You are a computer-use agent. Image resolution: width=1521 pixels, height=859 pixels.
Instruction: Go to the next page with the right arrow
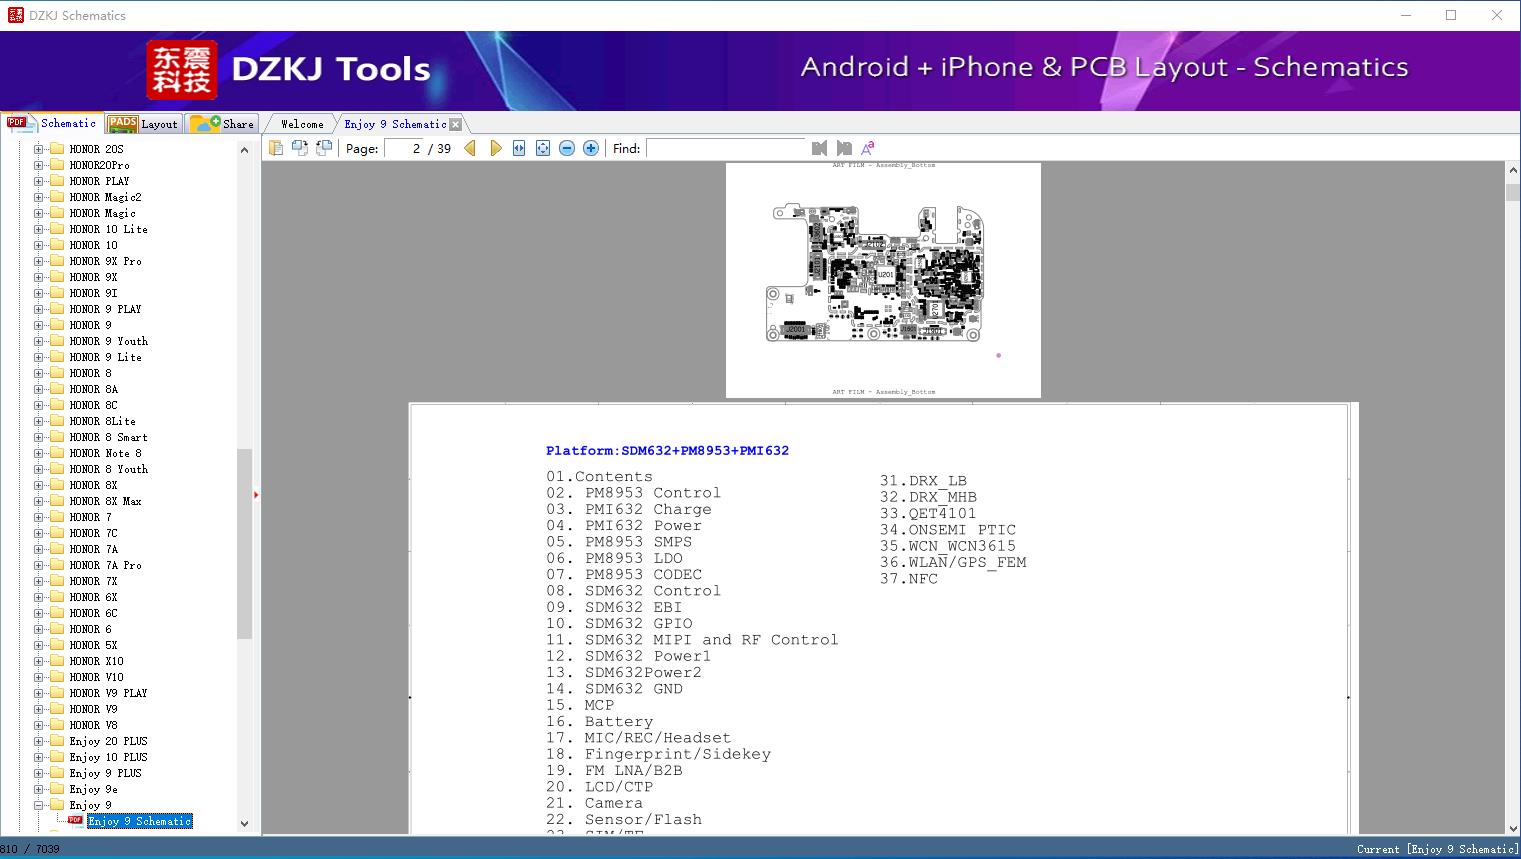coord(495,148)
